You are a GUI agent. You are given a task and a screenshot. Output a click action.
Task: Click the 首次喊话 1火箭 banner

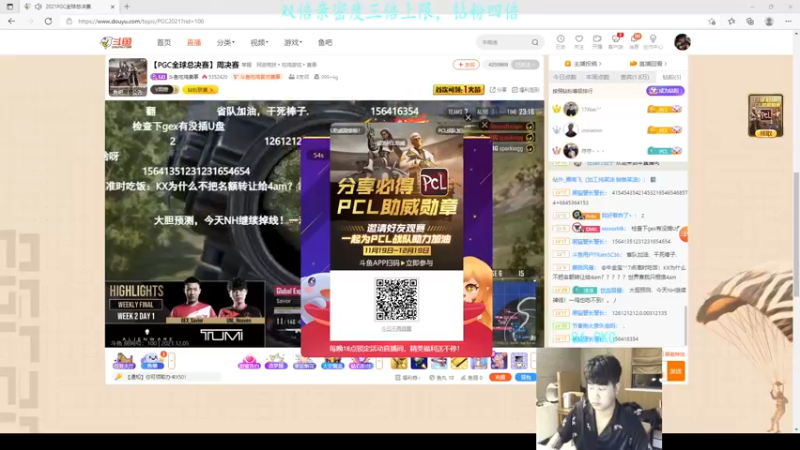click(459, 89)
